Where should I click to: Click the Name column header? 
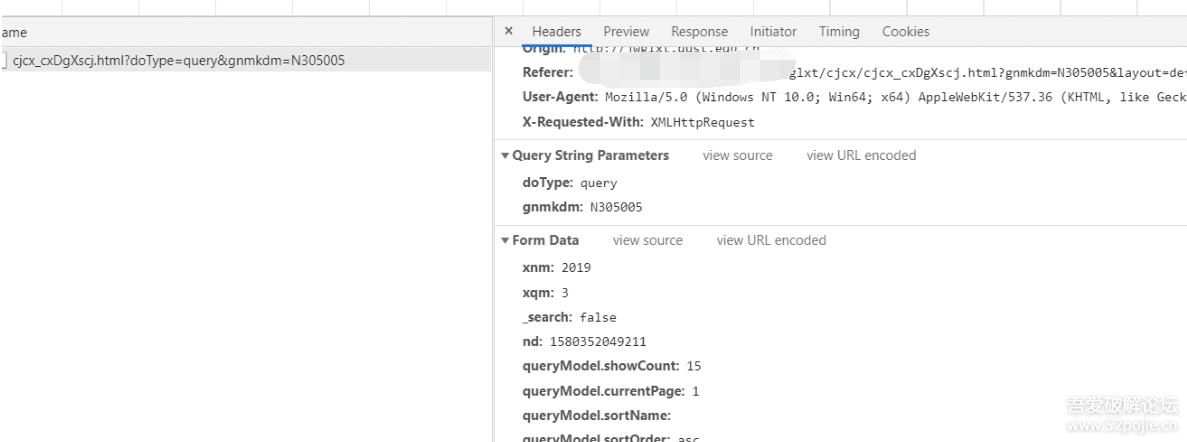14,33
